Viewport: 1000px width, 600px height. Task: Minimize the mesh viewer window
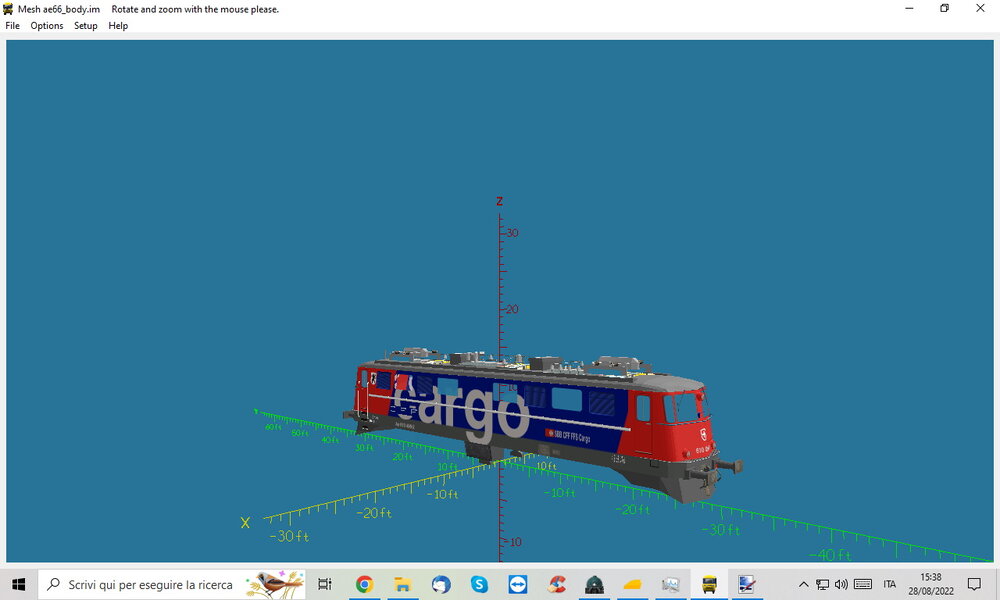[x=909, y=8]
